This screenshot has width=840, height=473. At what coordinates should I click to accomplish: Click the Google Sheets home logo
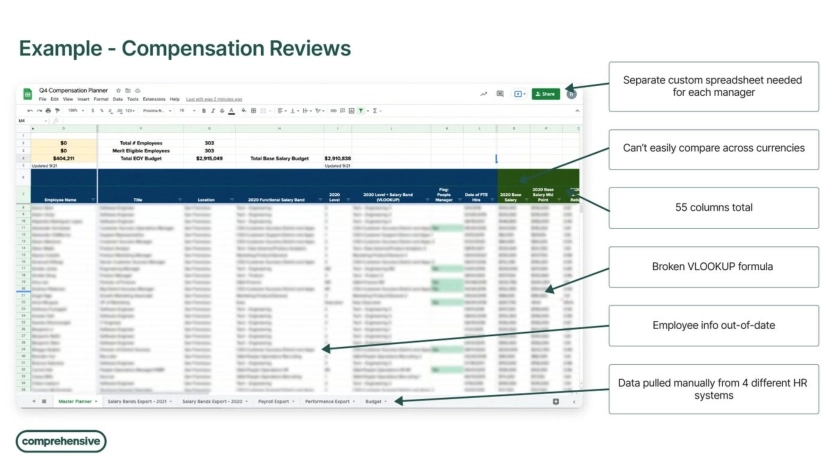(28, 94)
